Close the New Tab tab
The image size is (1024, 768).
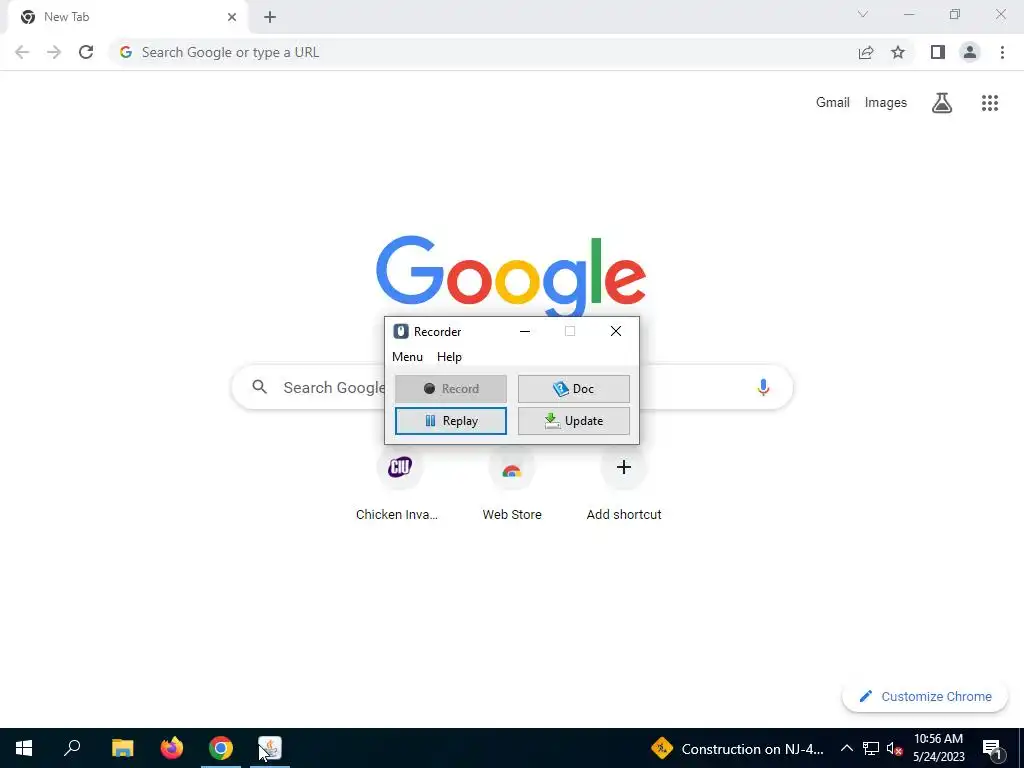tap(232, 17)
